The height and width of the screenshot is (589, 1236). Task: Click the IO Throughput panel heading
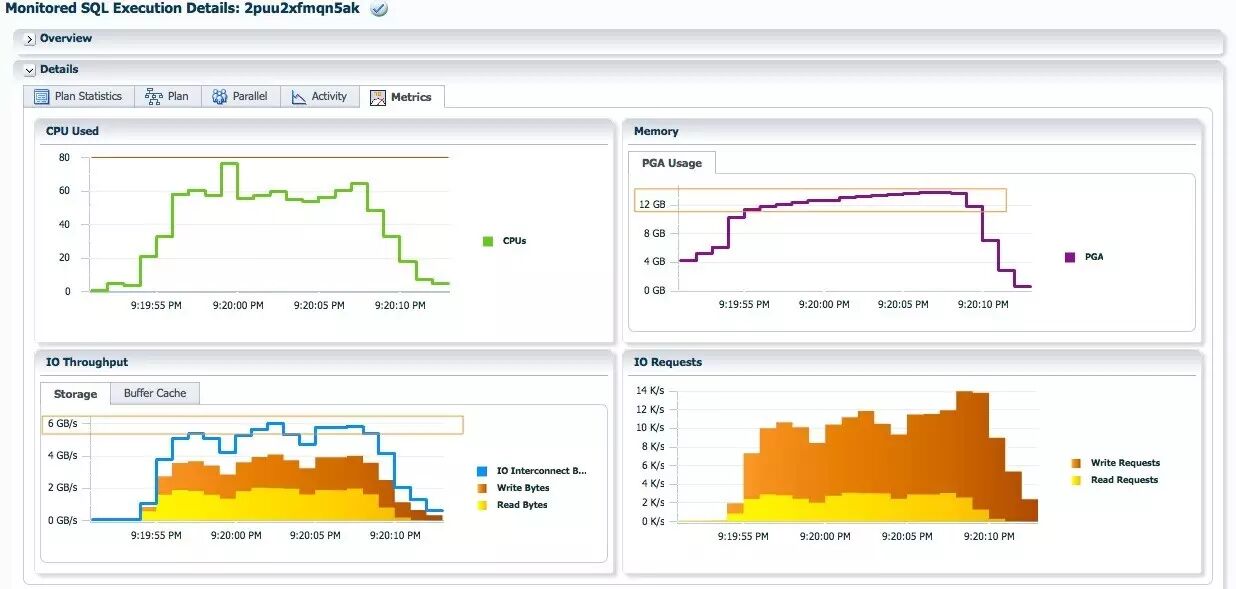87,362
